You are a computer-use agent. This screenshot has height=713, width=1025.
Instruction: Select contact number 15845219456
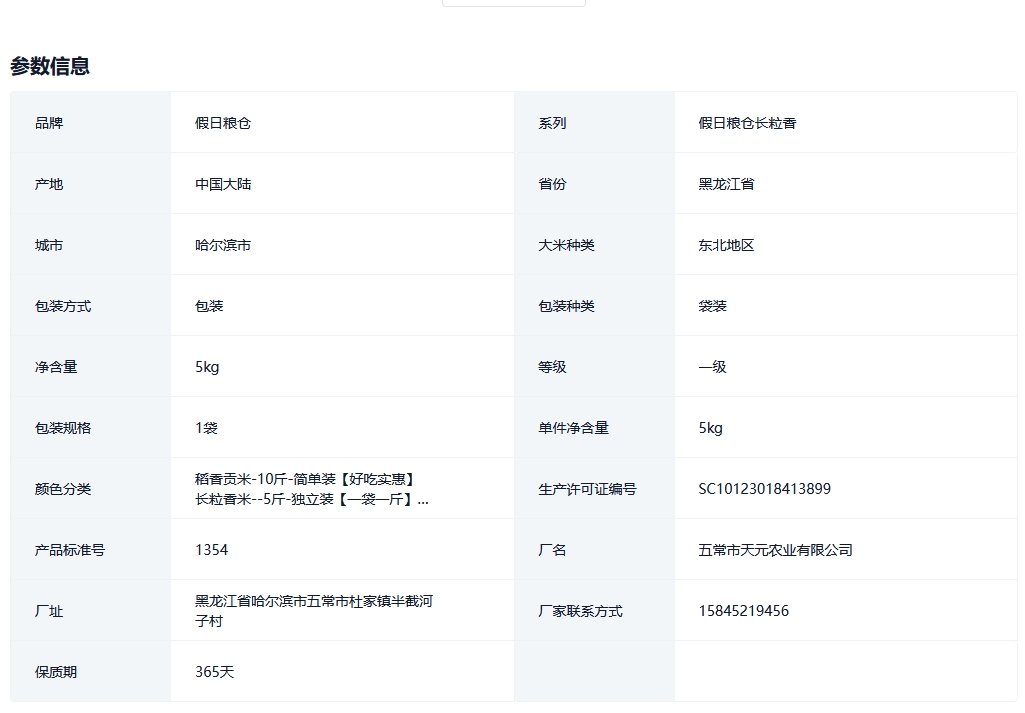[x=743, y=611]
